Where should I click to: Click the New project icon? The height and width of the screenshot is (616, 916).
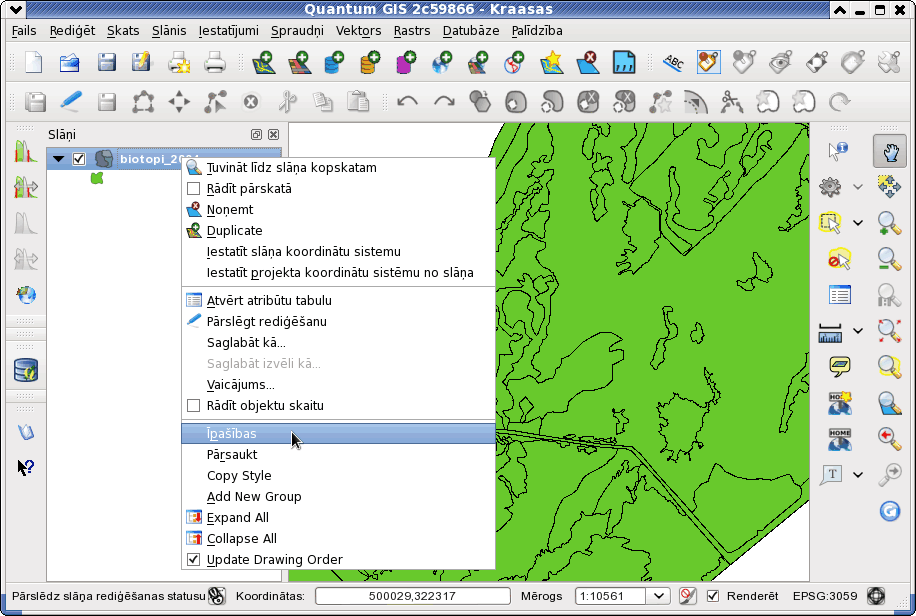(x=34, y=62)
